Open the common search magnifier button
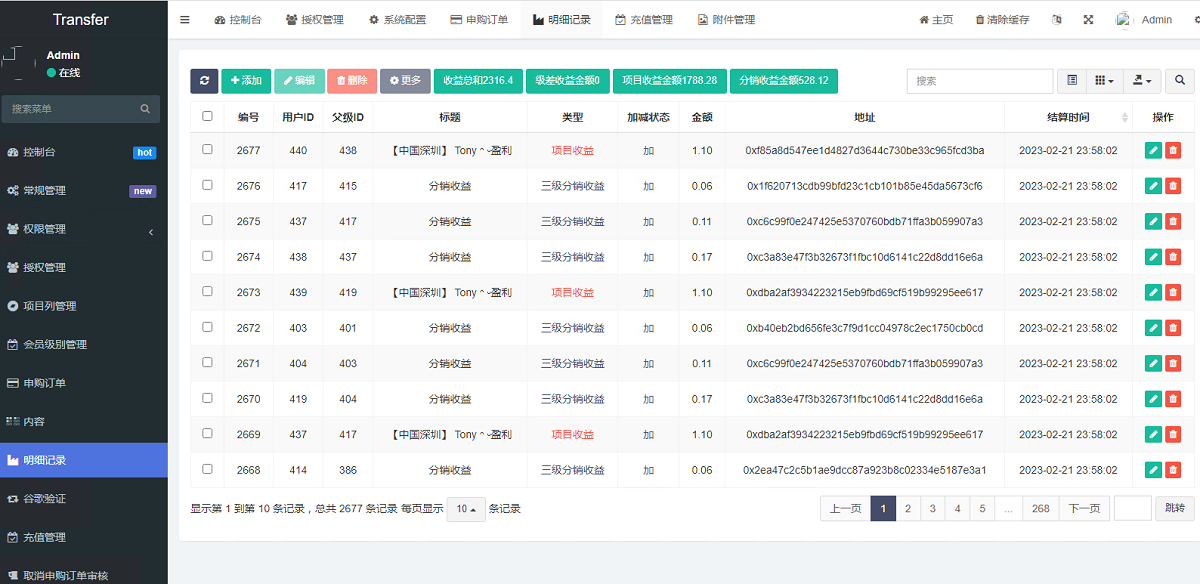This screenshot has width=1200, height=584. point(1180,81)
